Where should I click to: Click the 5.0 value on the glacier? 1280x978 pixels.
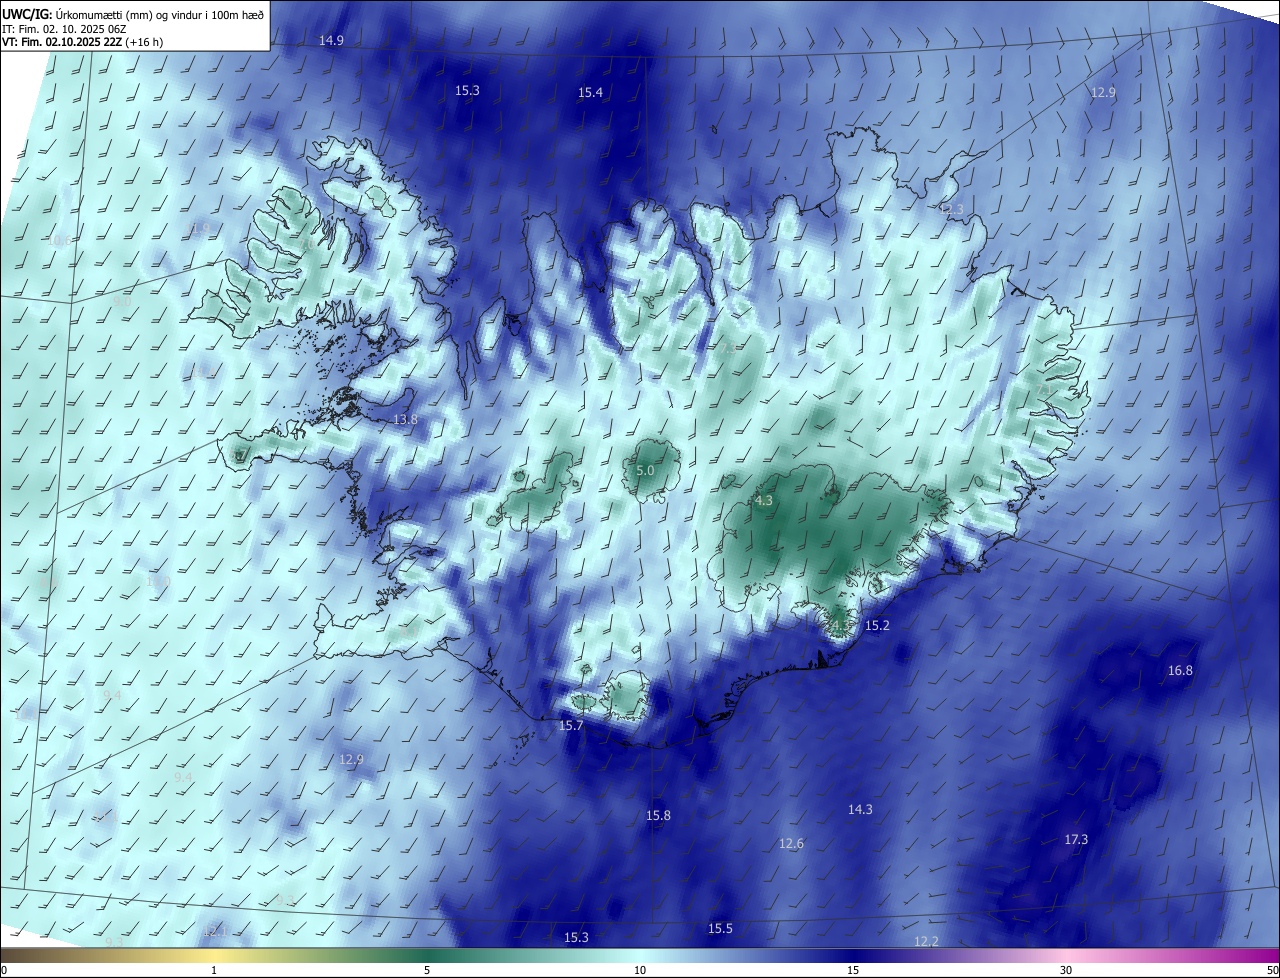coord(645,470)
